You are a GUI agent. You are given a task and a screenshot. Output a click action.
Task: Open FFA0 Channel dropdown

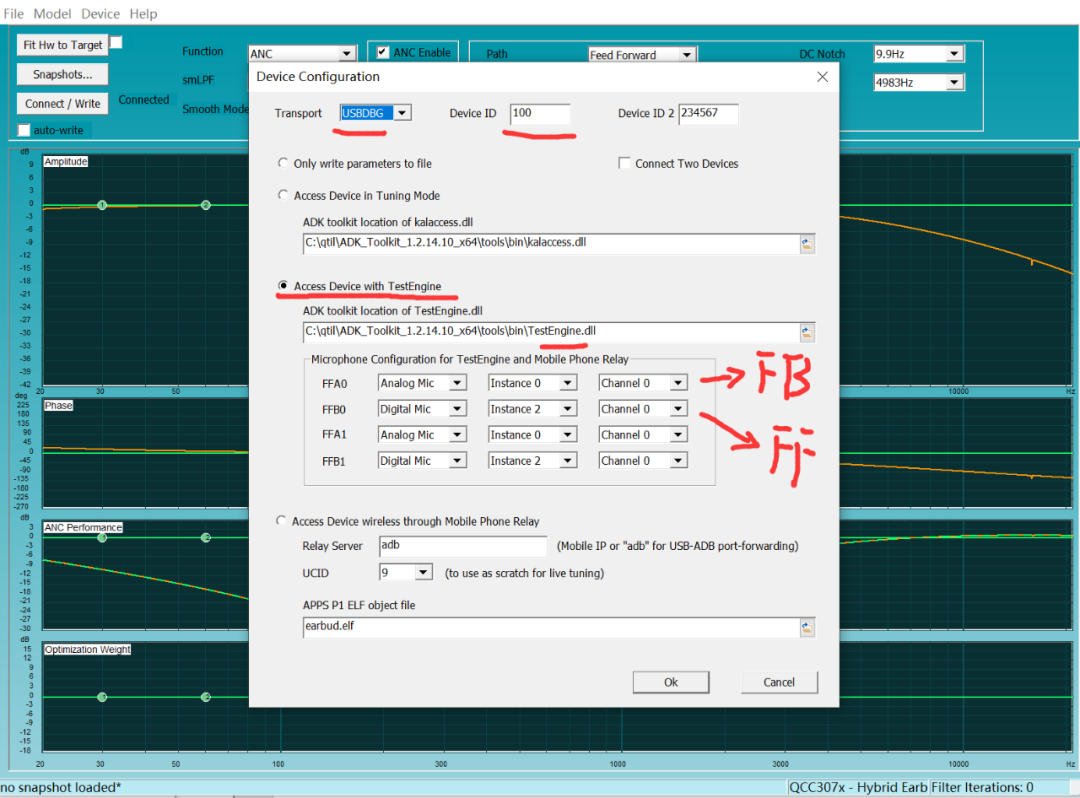(678, 383)
